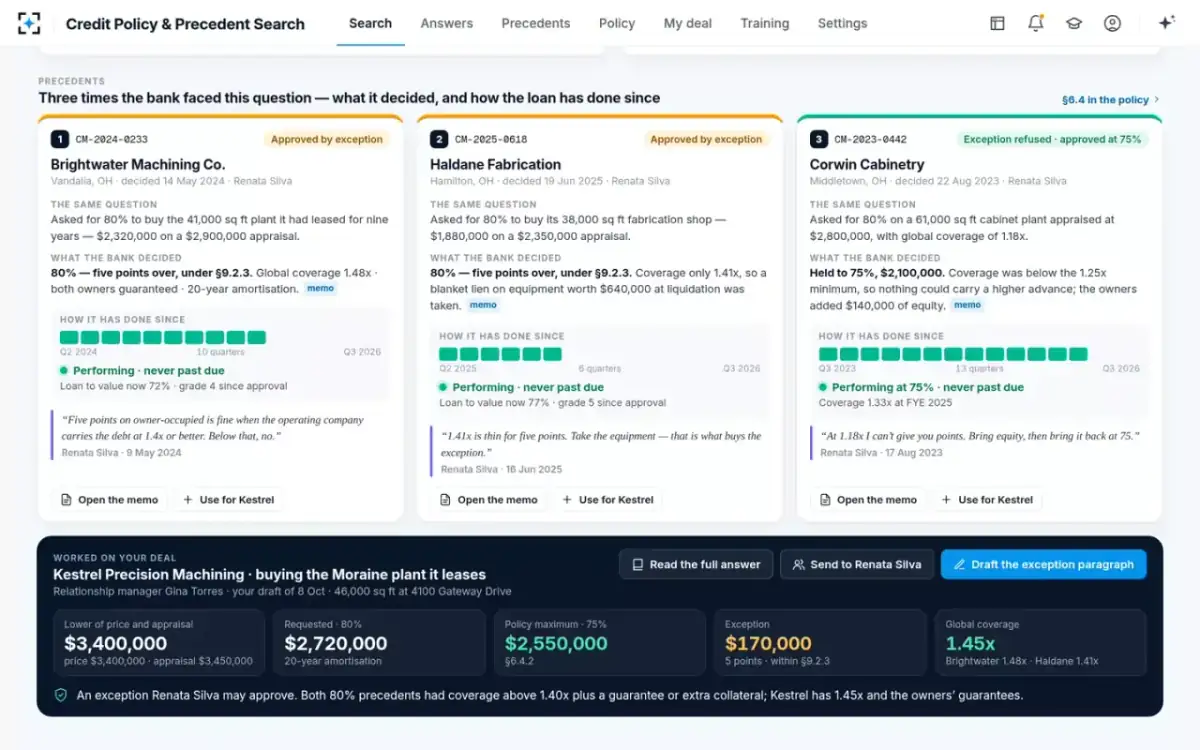Viewport: 1200px width, 750px height.
Task: Click the Brightwater Machining Co. title
Action: click(x=138, y=164)
